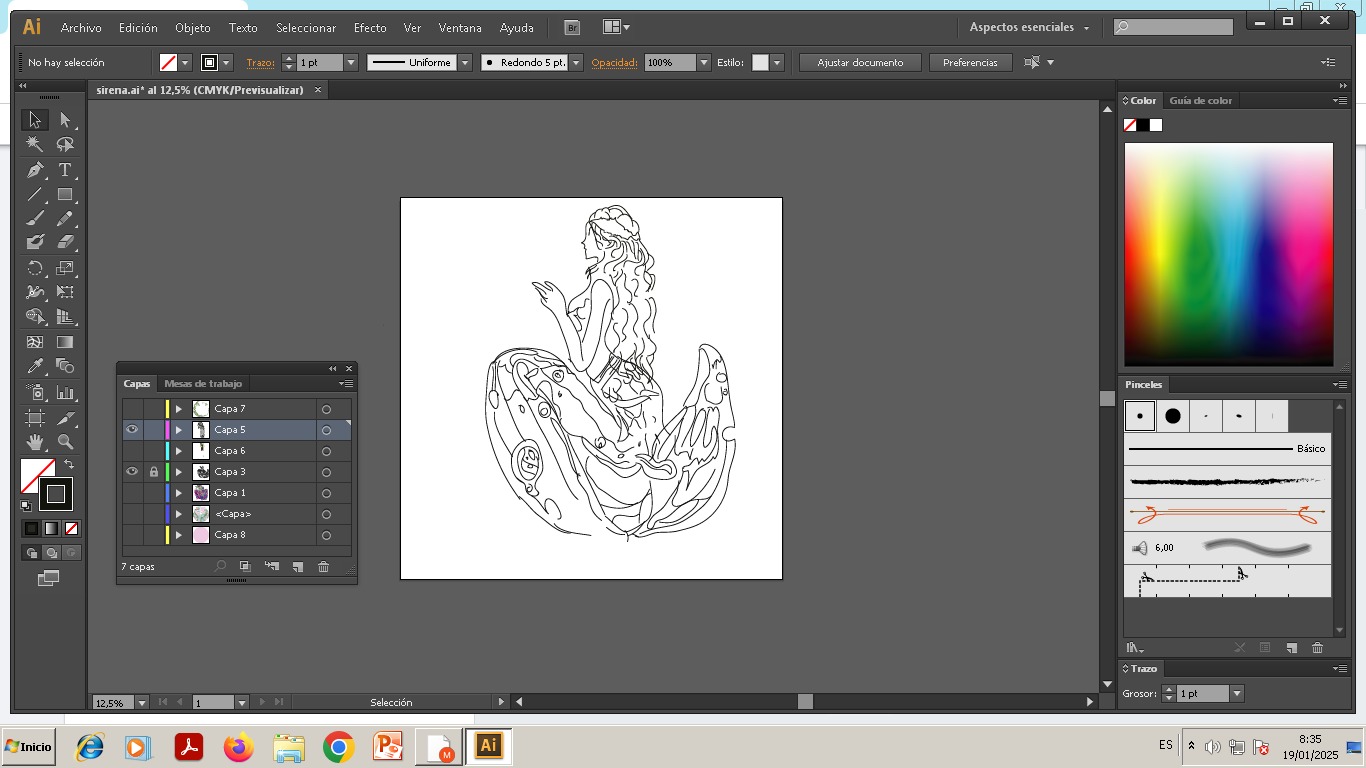The width and height of the screenshot is (1366, 768).
Task: Switch to Guía de color tab
Action: [x=1200, y=101]
